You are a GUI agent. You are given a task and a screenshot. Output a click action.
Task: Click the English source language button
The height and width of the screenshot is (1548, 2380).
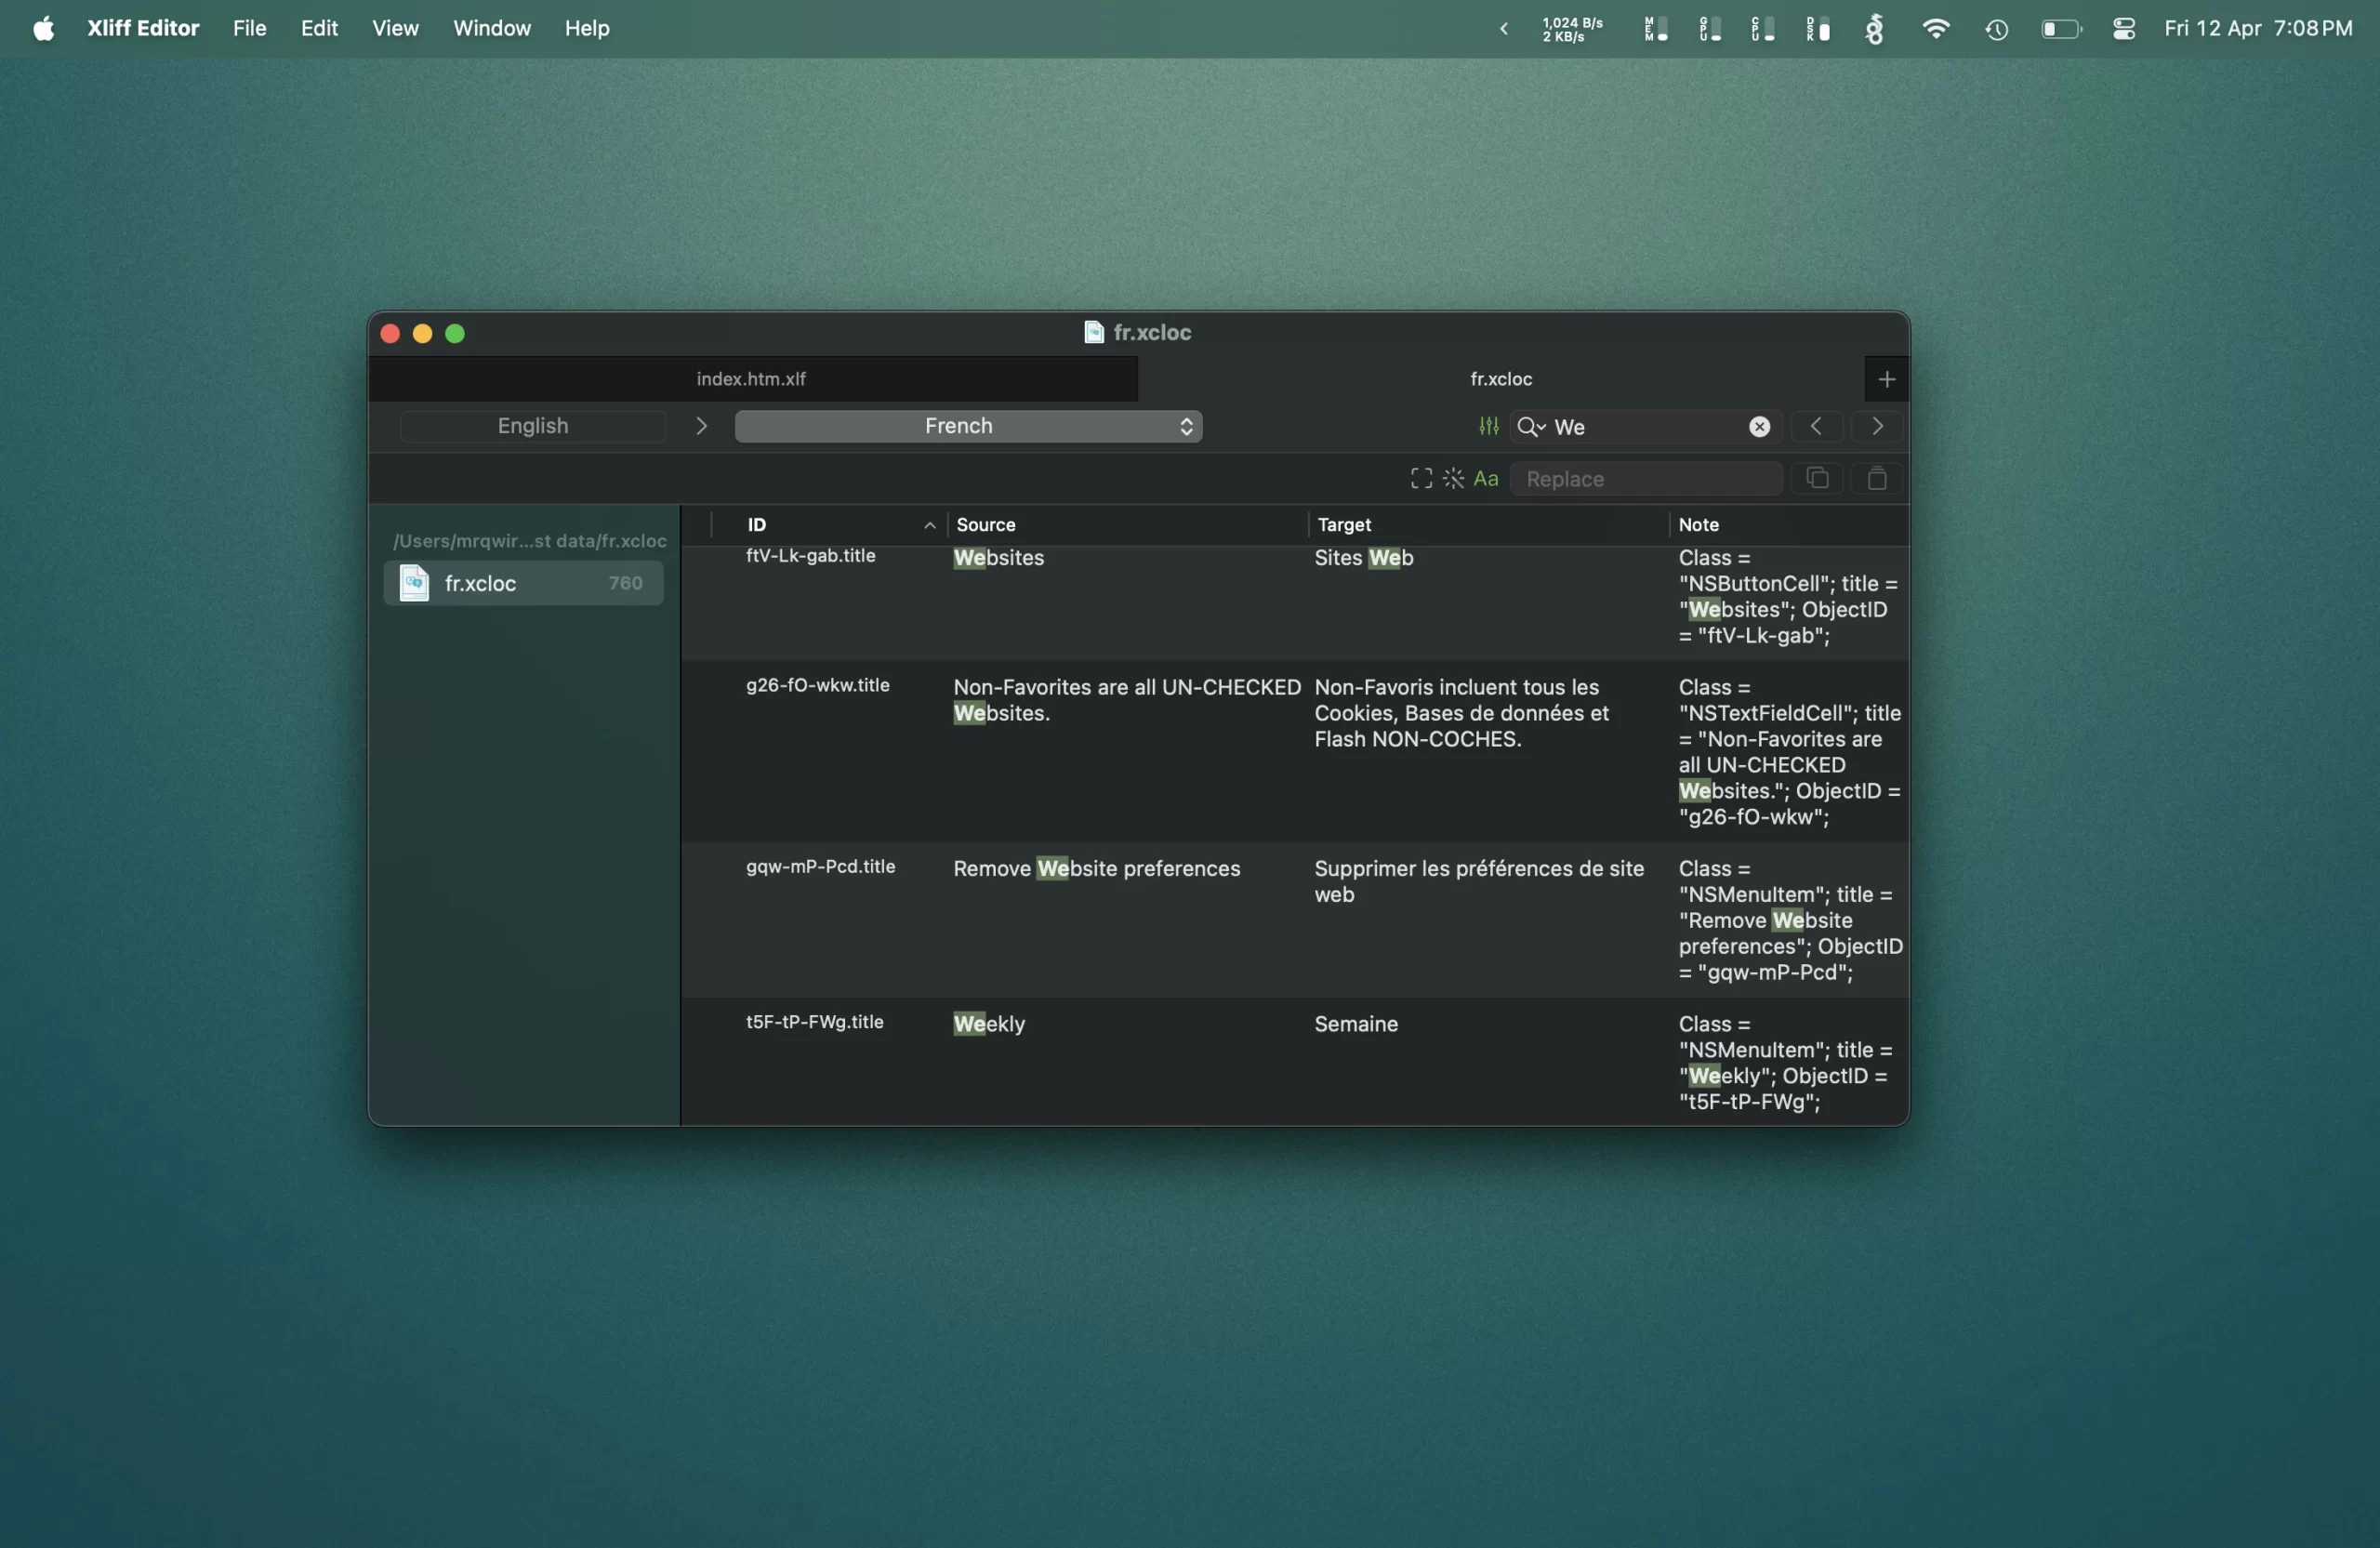(532, 427)
